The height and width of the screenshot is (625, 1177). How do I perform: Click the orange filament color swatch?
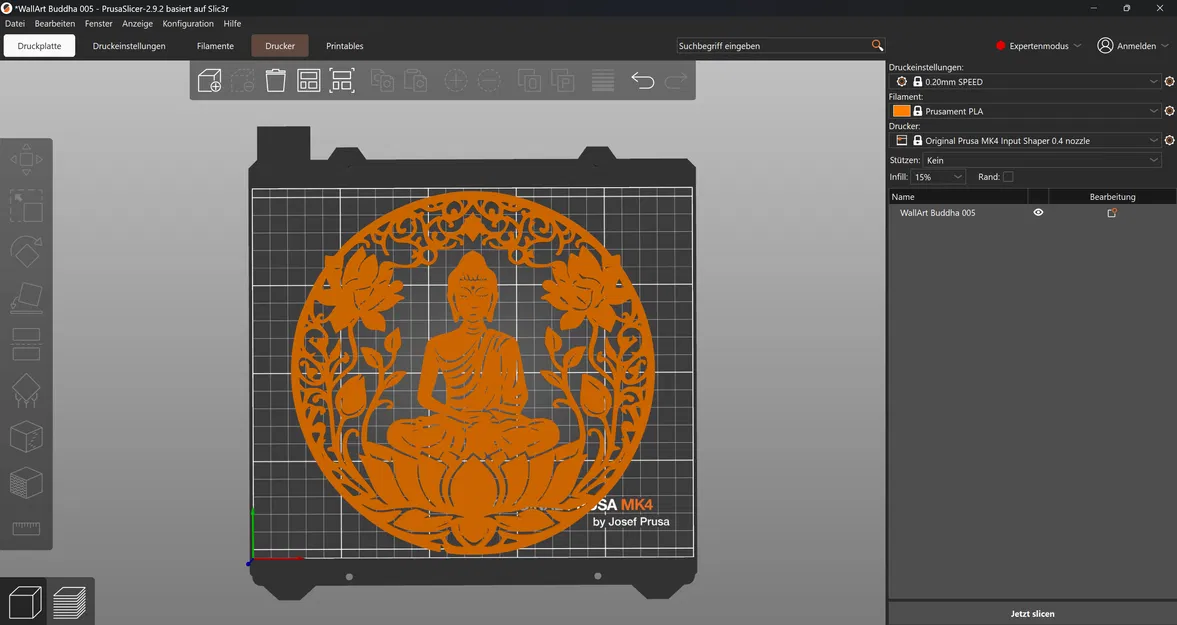901,111
